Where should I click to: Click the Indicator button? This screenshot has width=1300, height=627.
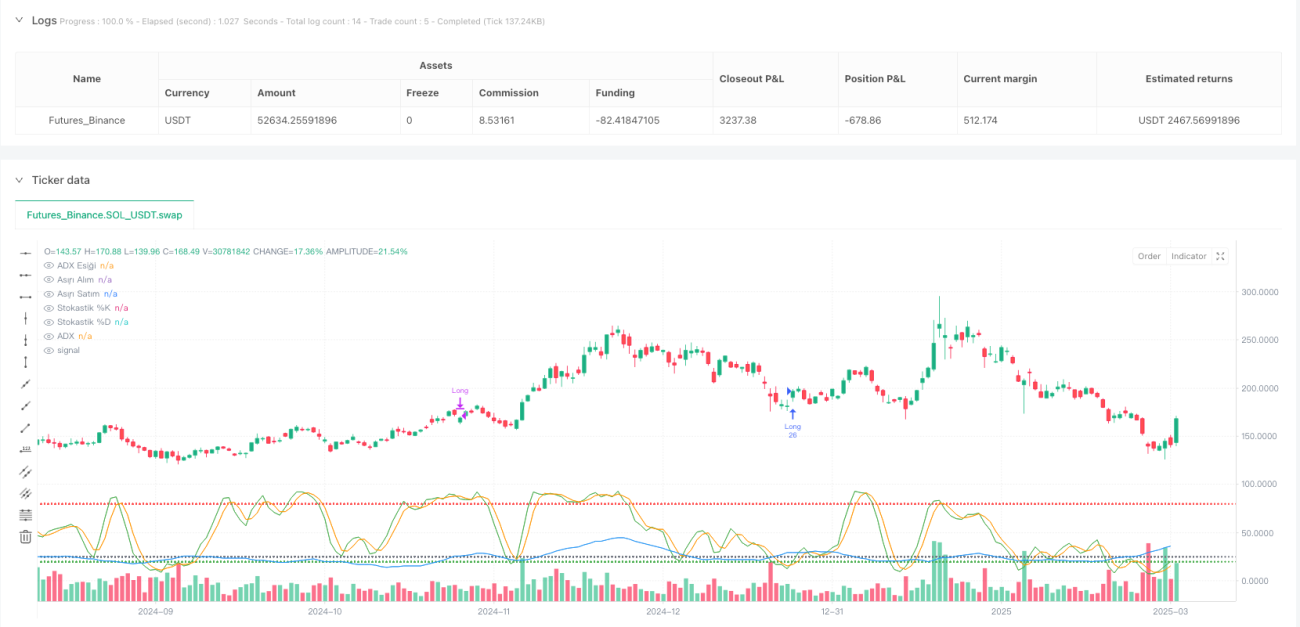(x=1189, y=256)
